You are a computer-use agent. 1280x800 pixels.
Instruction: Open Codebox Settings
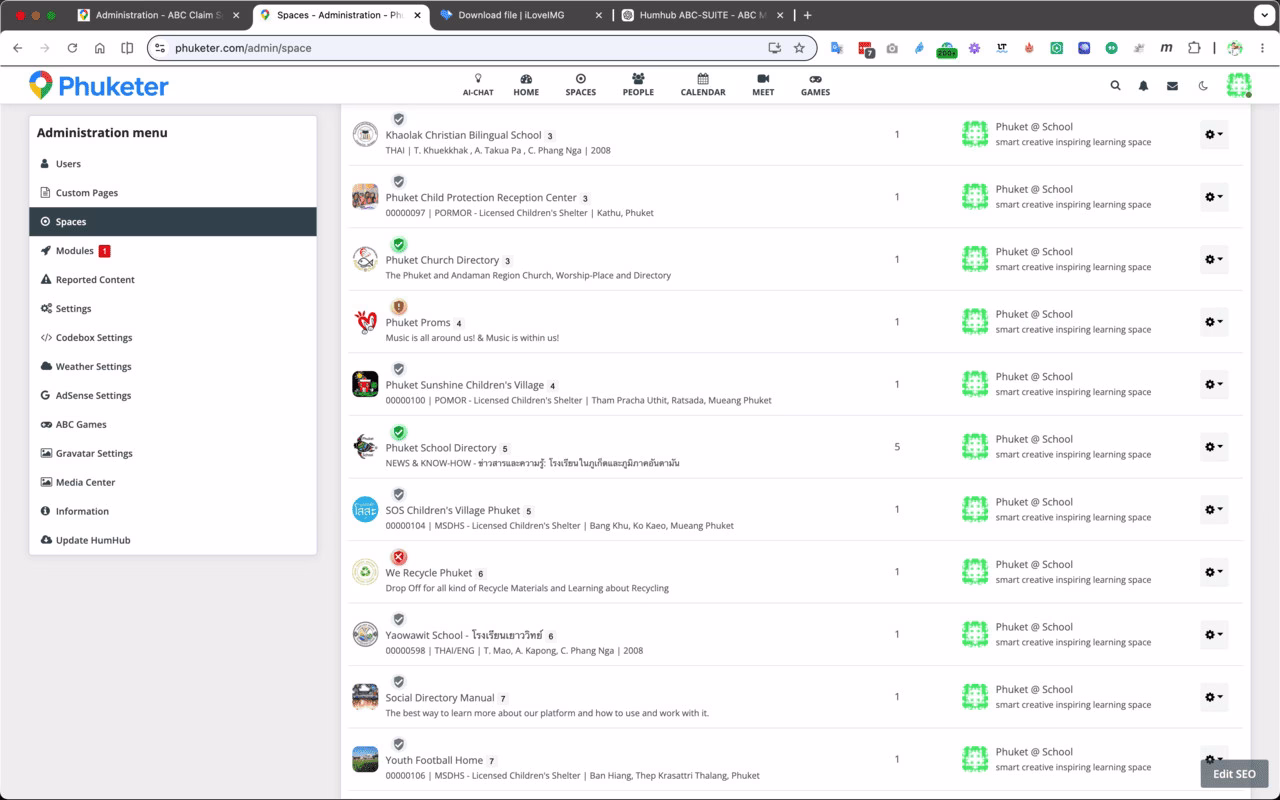point(173,338)
